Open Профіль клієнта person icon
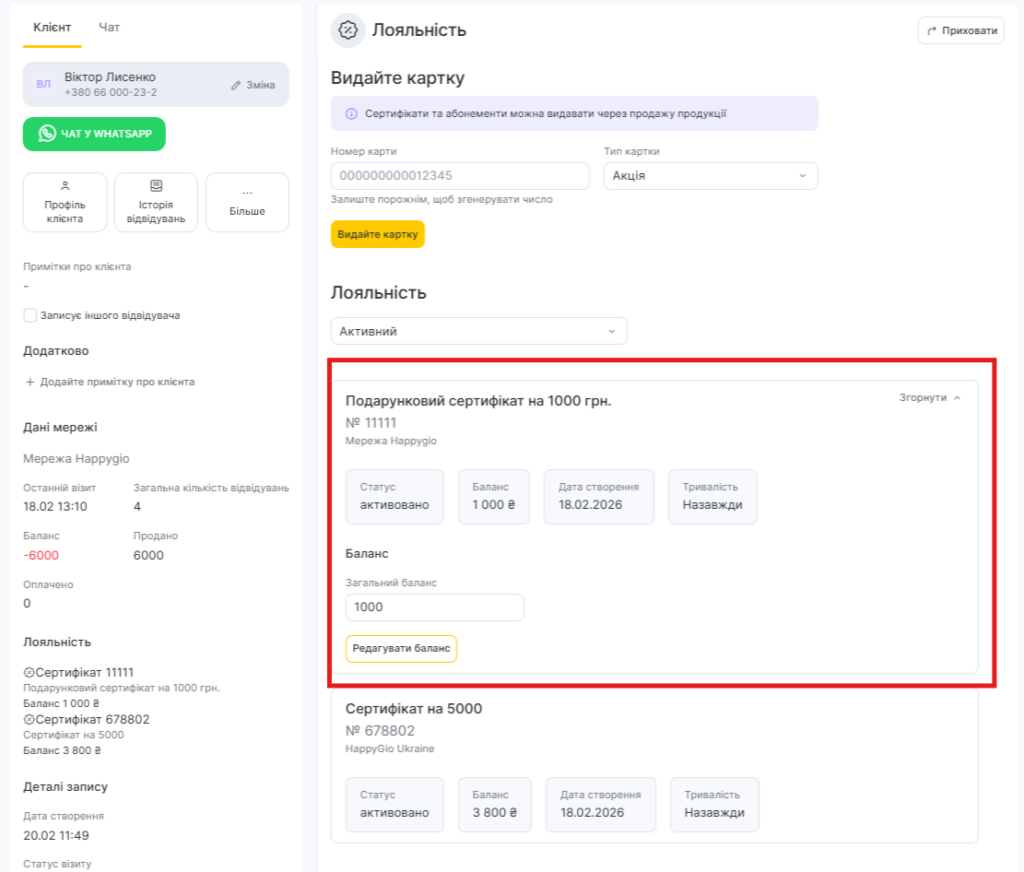The height and width of the screenshot is (872, 1024). pyautogui.click(x=65, y=186)
